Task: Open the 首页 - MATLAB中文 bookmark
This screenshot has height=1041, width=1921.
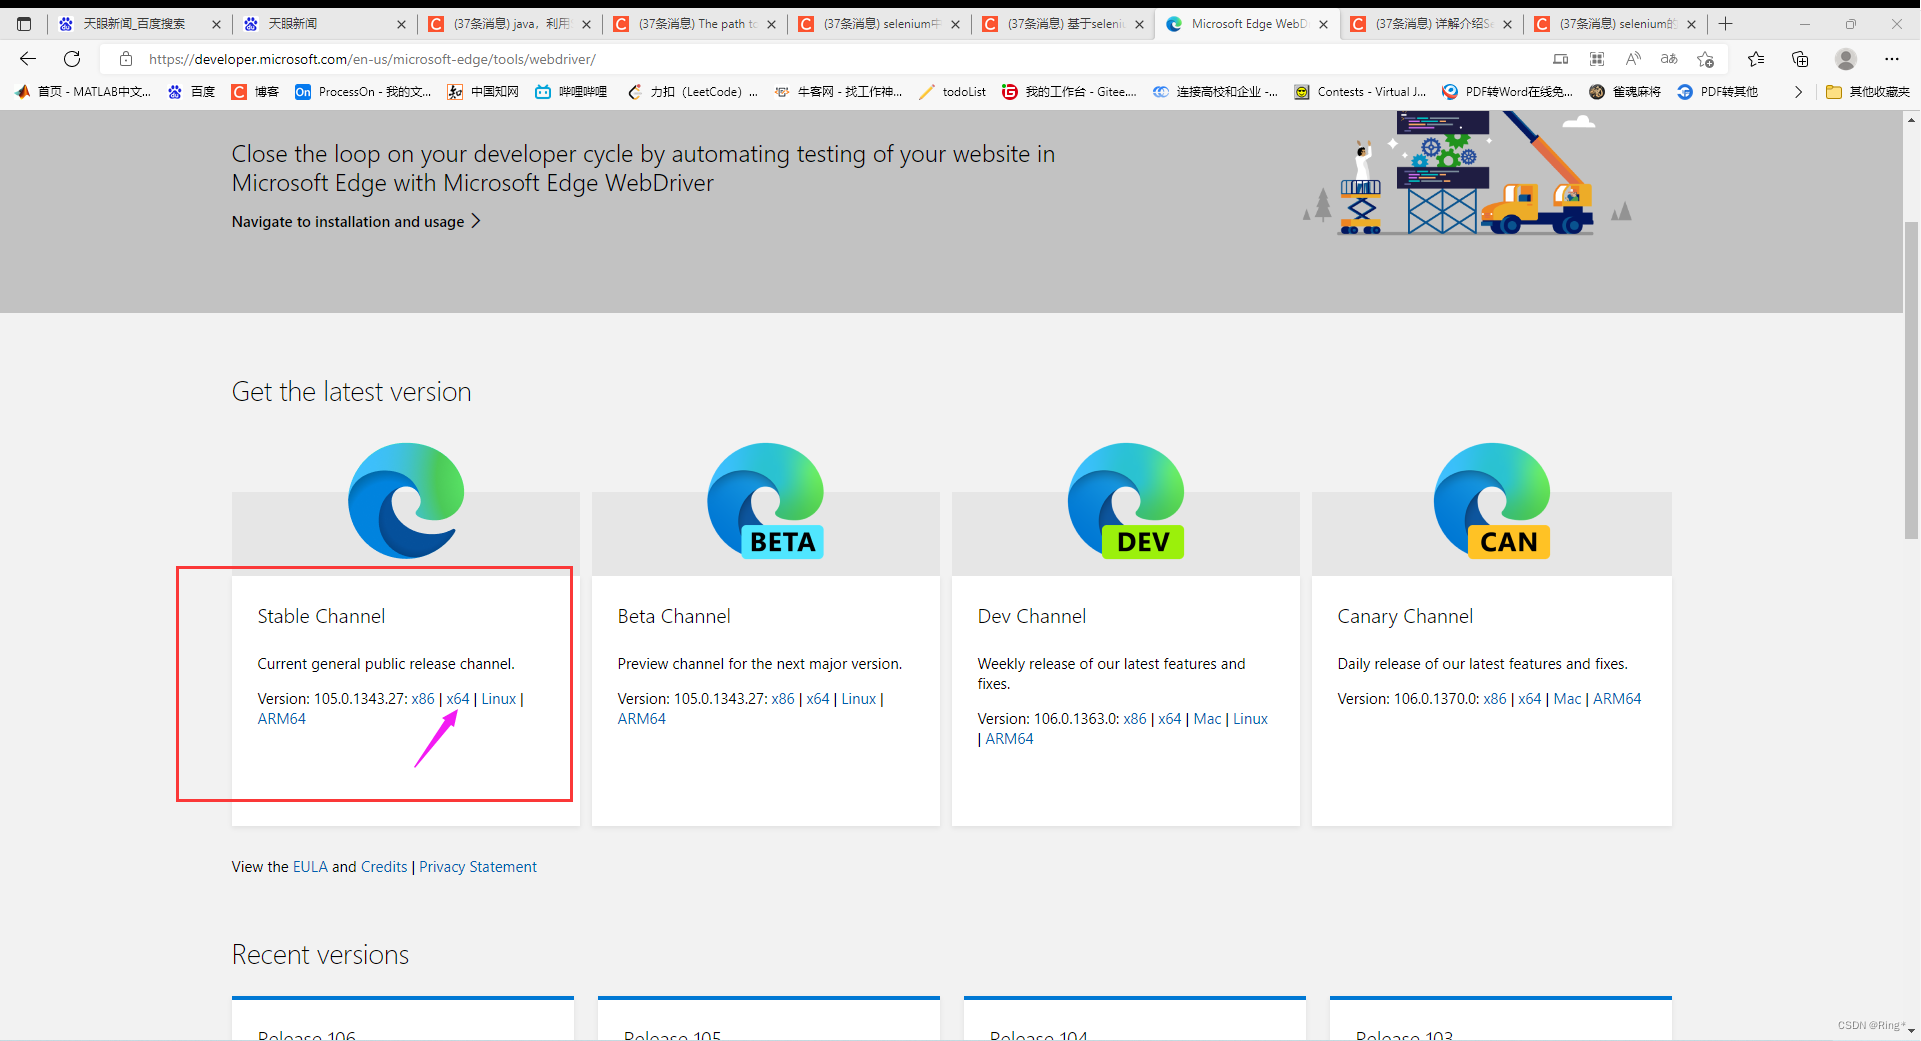Action: tap(83, 92)
